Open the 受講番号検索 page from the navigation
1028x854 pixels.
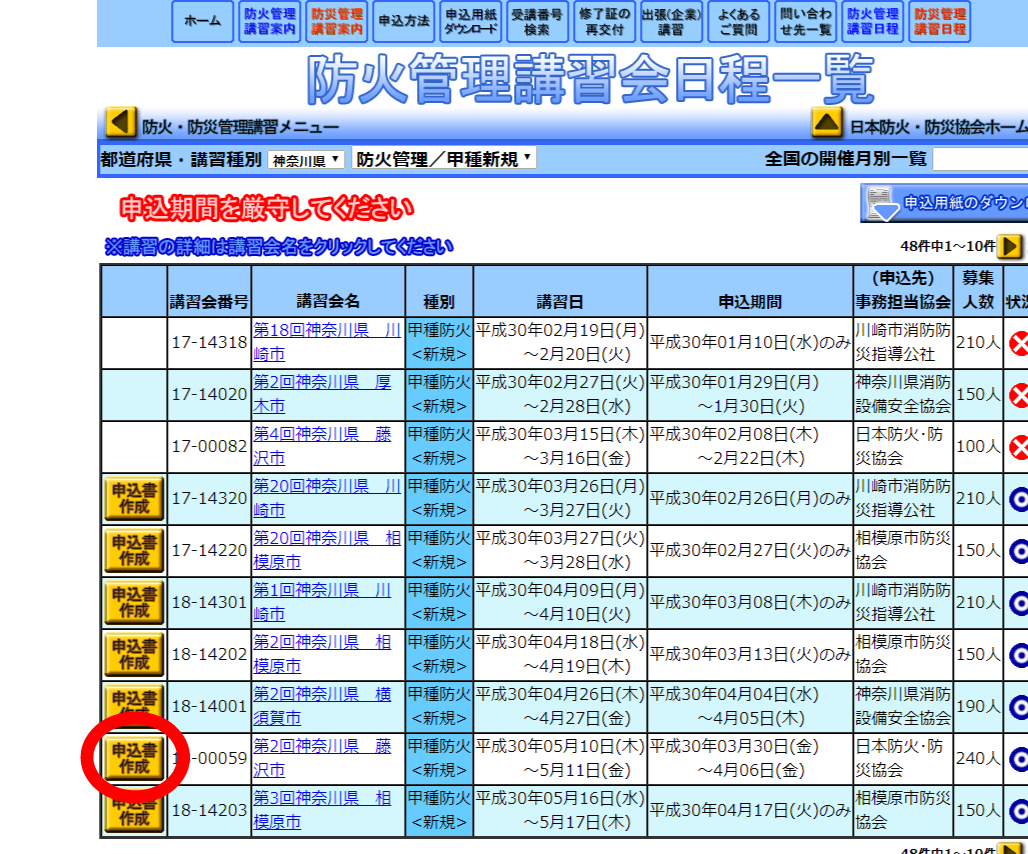point(537,22)
